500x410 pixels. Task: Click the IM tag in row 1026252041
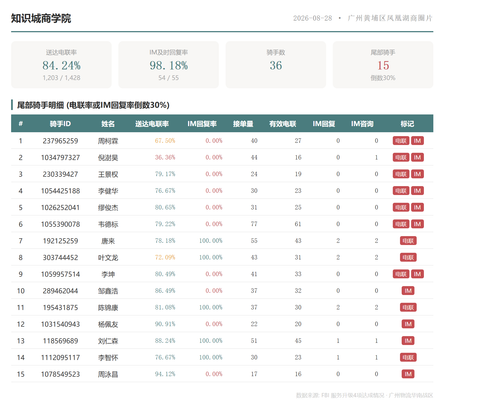(x=417, y=207)
